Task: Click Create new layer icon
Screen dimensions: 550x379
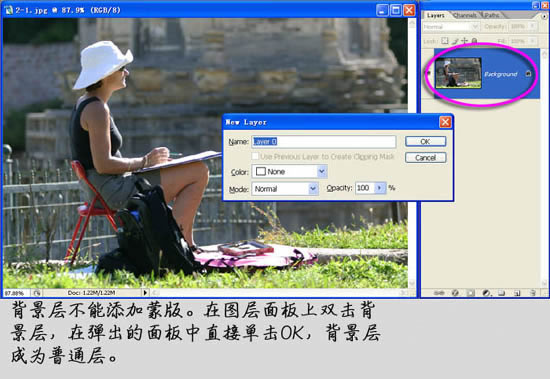Action: coord(517,293)
